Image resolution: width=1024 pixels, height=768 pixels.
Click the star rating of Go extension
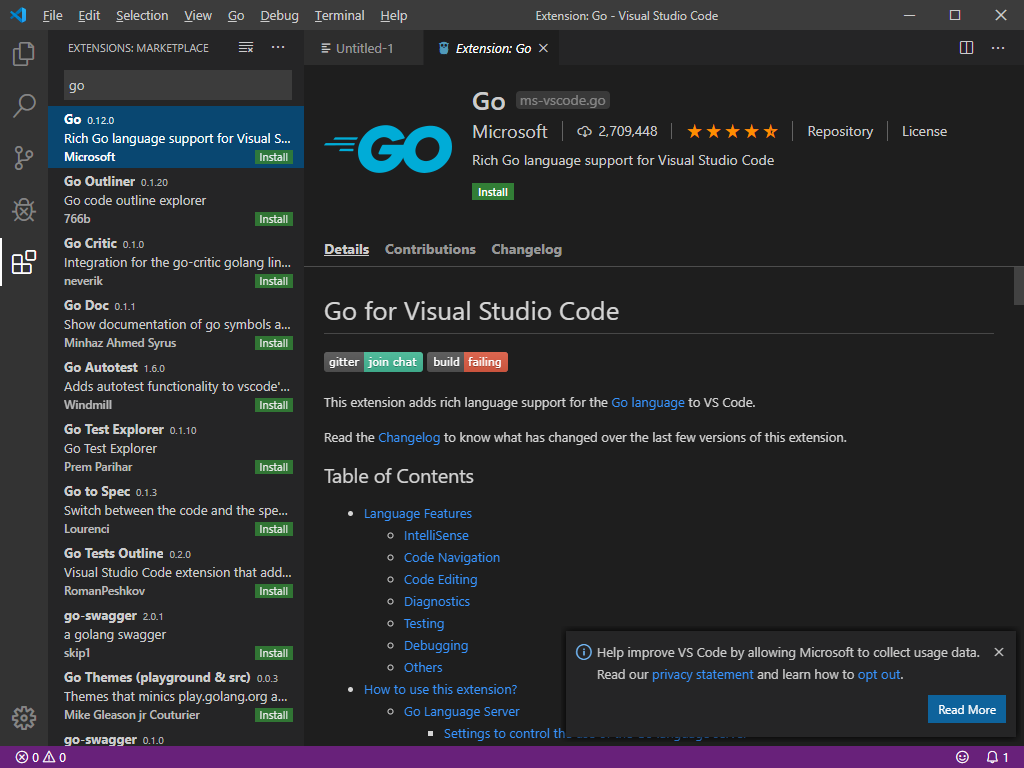click(732, 131)
